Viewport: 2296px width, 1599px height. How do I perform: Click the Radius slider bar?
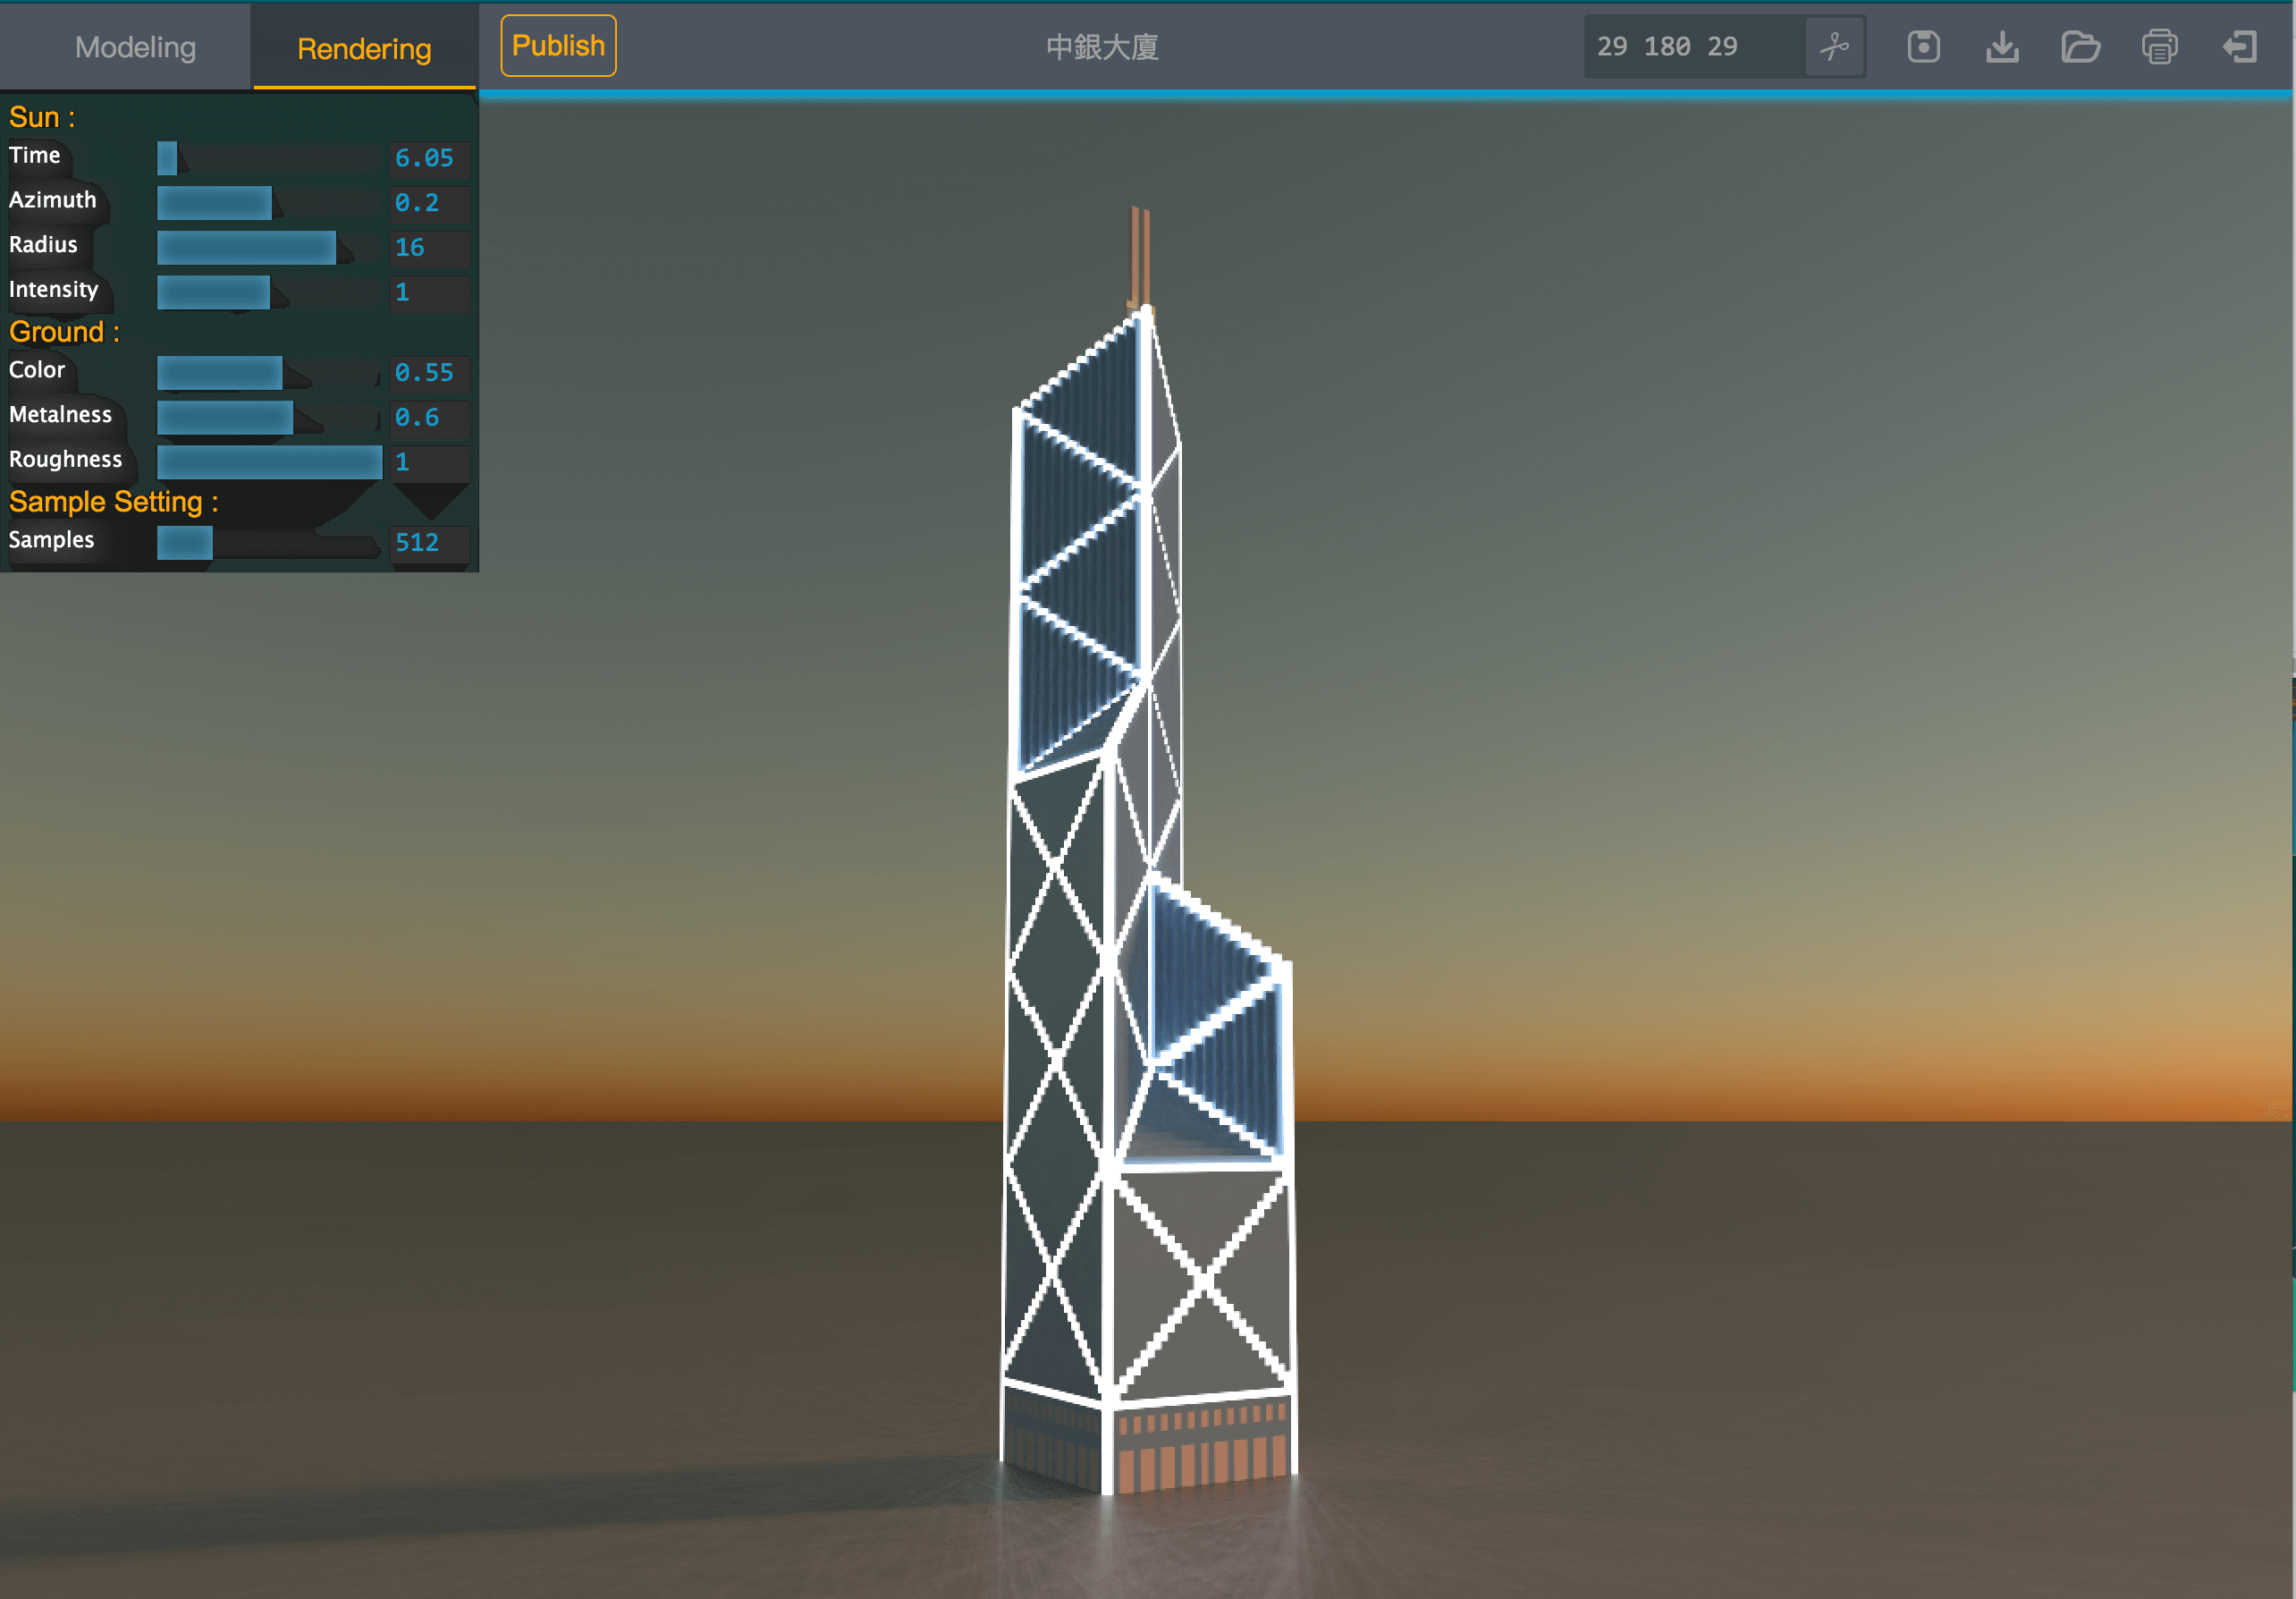point(269,248)
